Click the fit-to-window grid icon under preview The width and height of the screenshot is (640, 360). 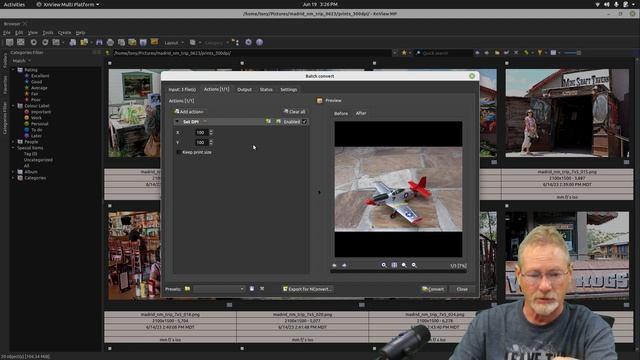pyautogui.click(x=394, y=265)
